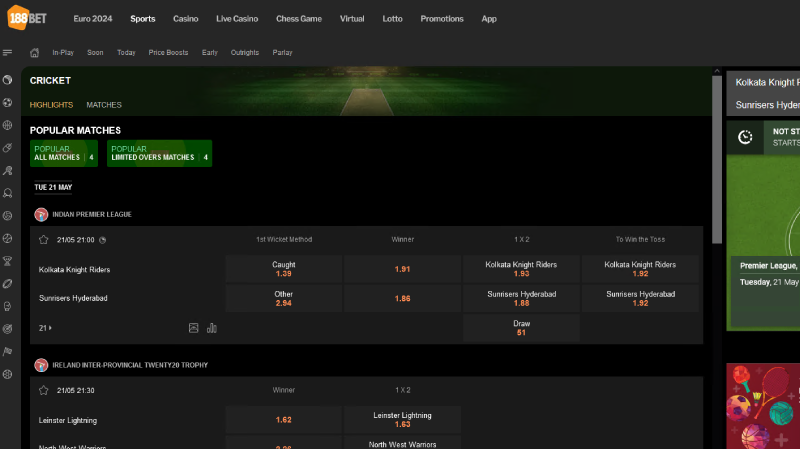
Task: Open statistics chart icon for Kolkata match
Action: 212,328
